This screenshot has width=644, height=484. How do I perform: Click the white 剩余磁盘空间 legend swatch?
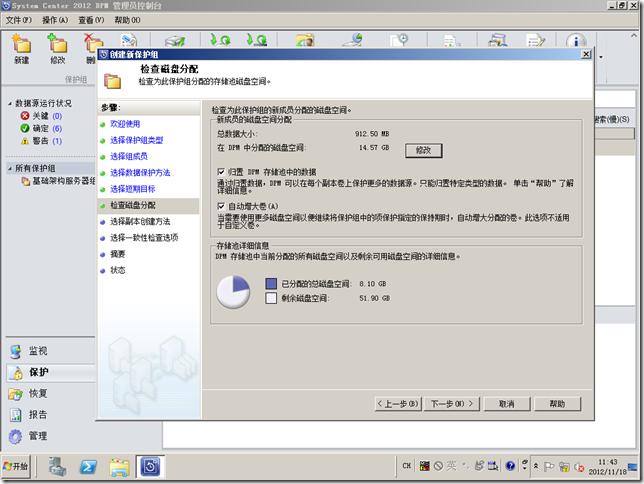271,298
